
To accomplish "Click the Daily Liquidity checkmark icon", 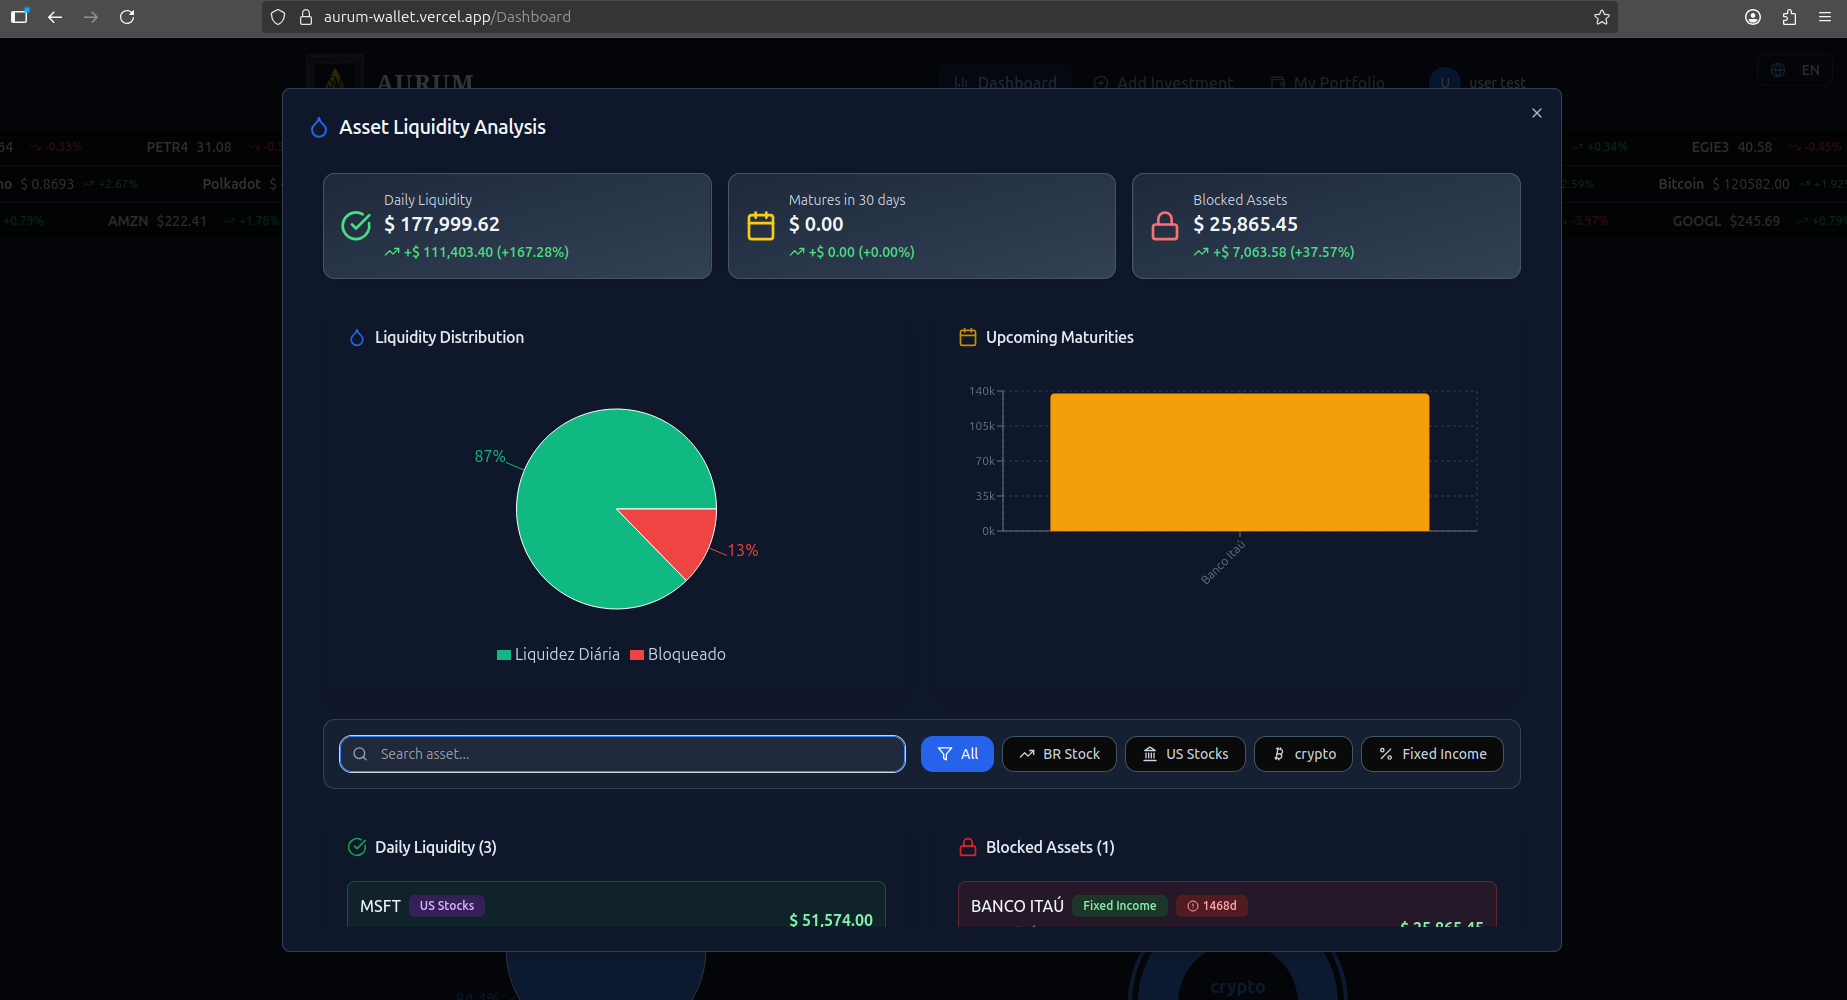I will [x=356, y=226].
